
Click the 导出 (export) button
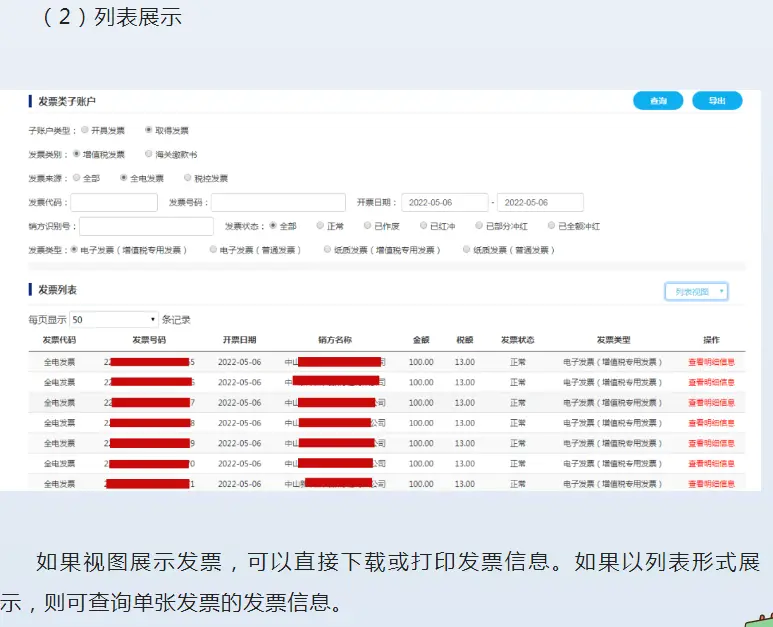click(x=717, y=101)
